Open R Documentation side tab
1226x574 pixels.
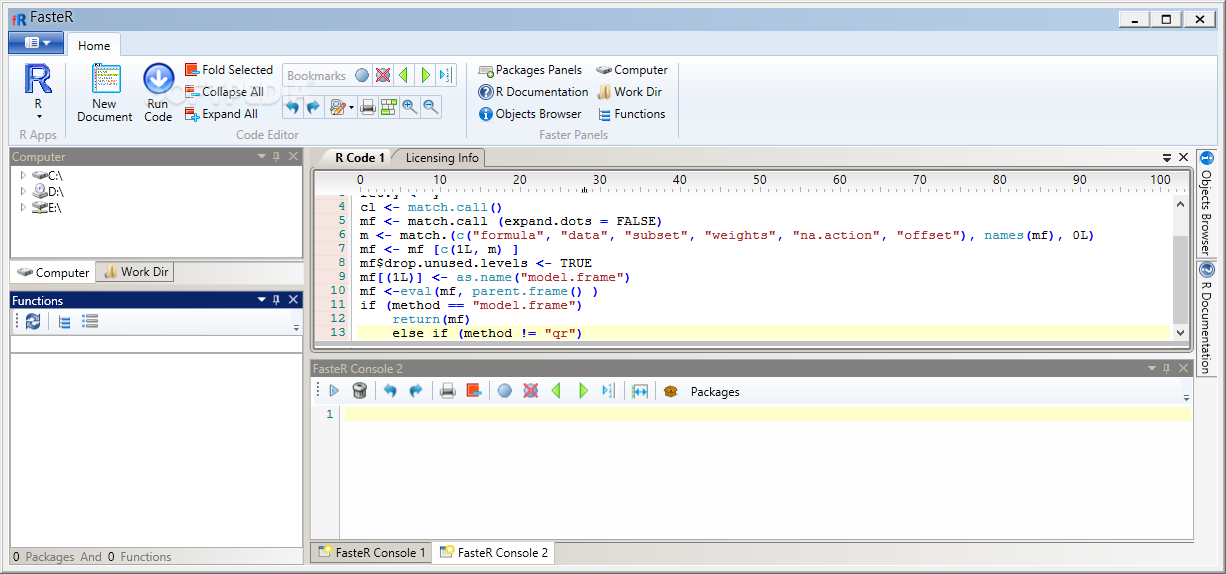point(1206,318)
